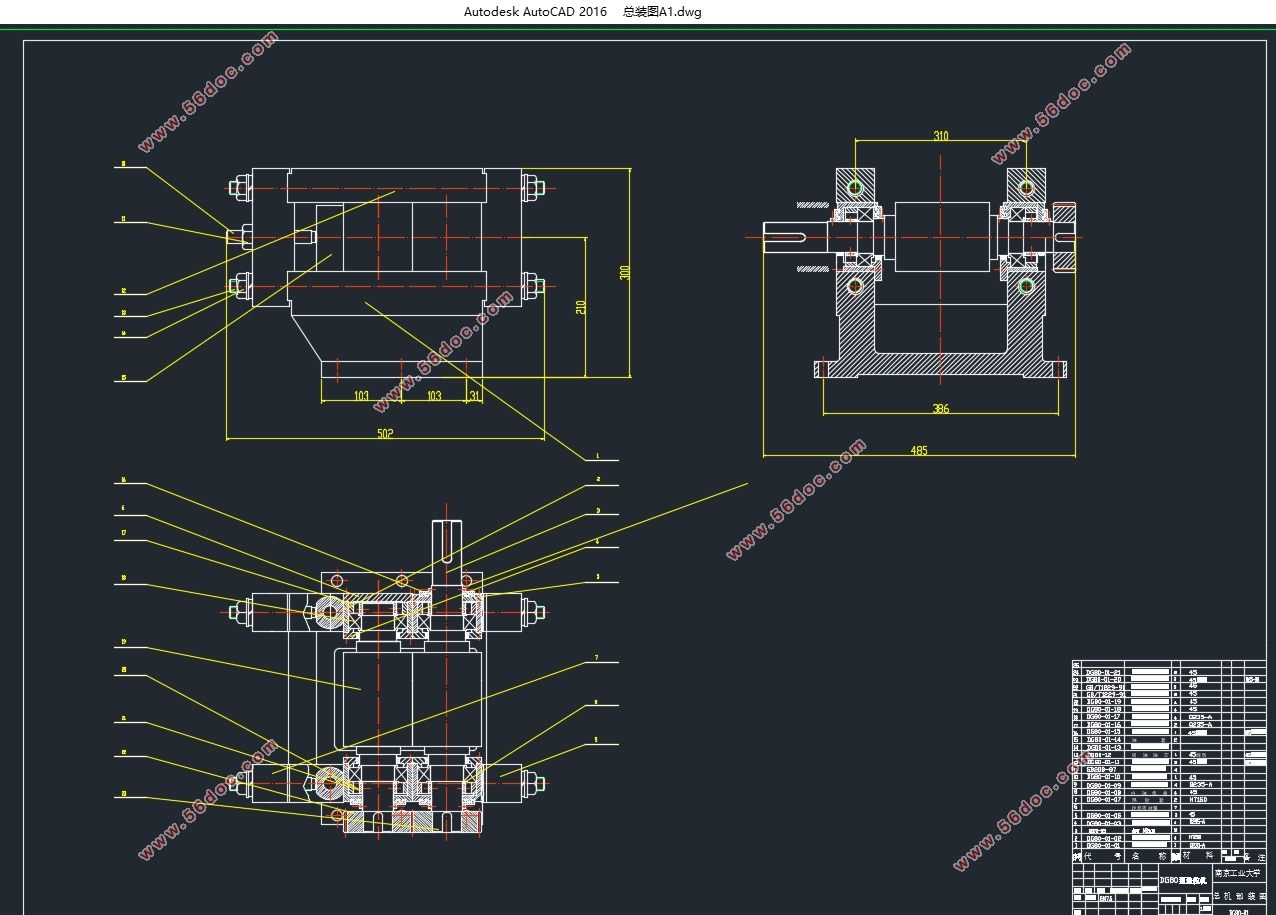This screenshot has width=1276, height=915.
Task: Select the 300 vertical dimension text
Action: pos(625,272)
